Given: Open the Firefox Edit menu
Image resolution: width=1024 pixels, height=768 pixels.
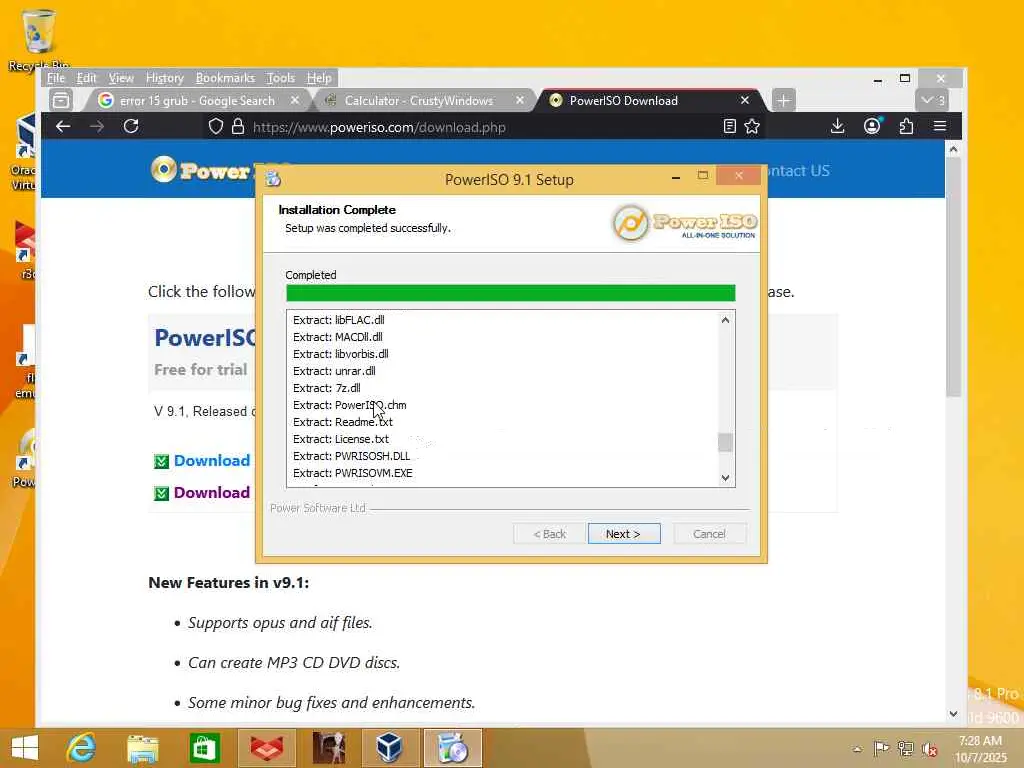Looking at the screenshot, I should (86, 78).
